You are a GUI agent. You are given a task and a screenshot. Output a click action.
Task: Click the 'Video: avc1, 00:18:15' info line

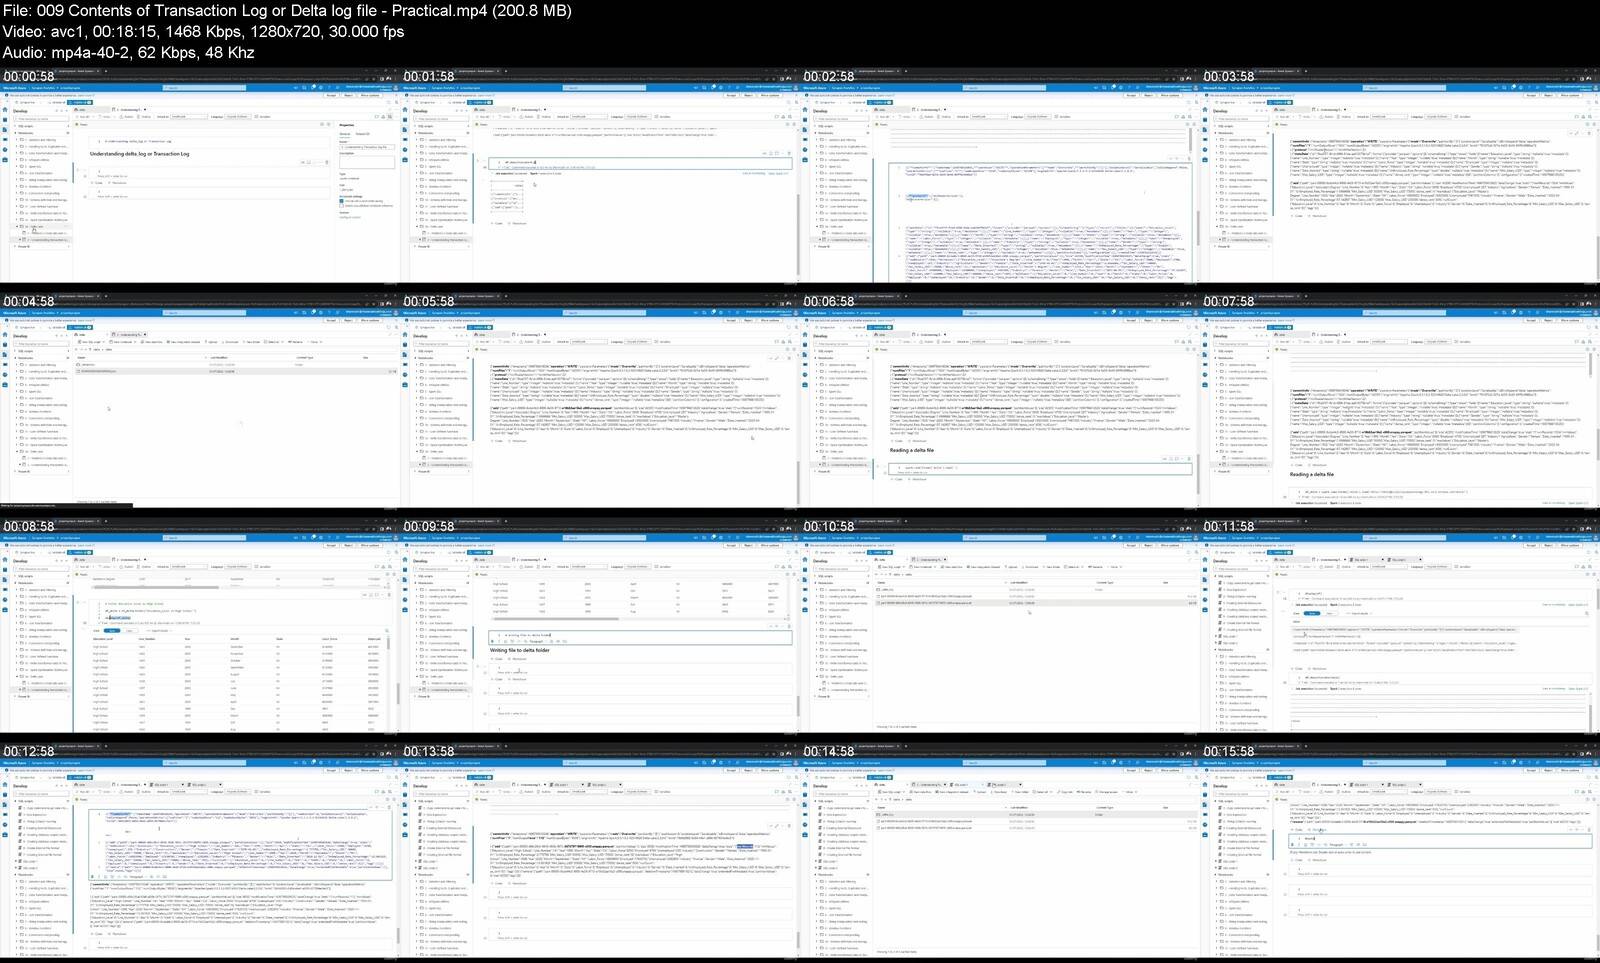click(203, 31)
